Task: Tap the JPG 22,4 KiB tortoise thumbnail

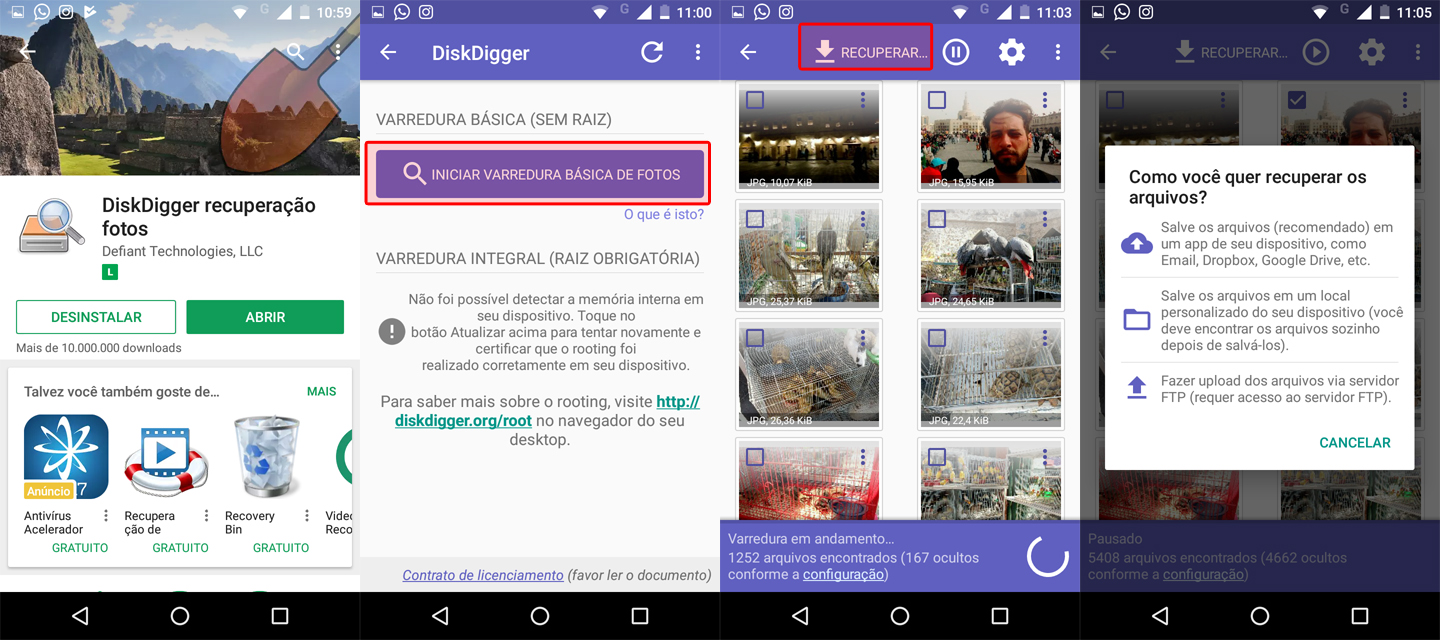Action: pyautogui.click(x=992, y=375)
